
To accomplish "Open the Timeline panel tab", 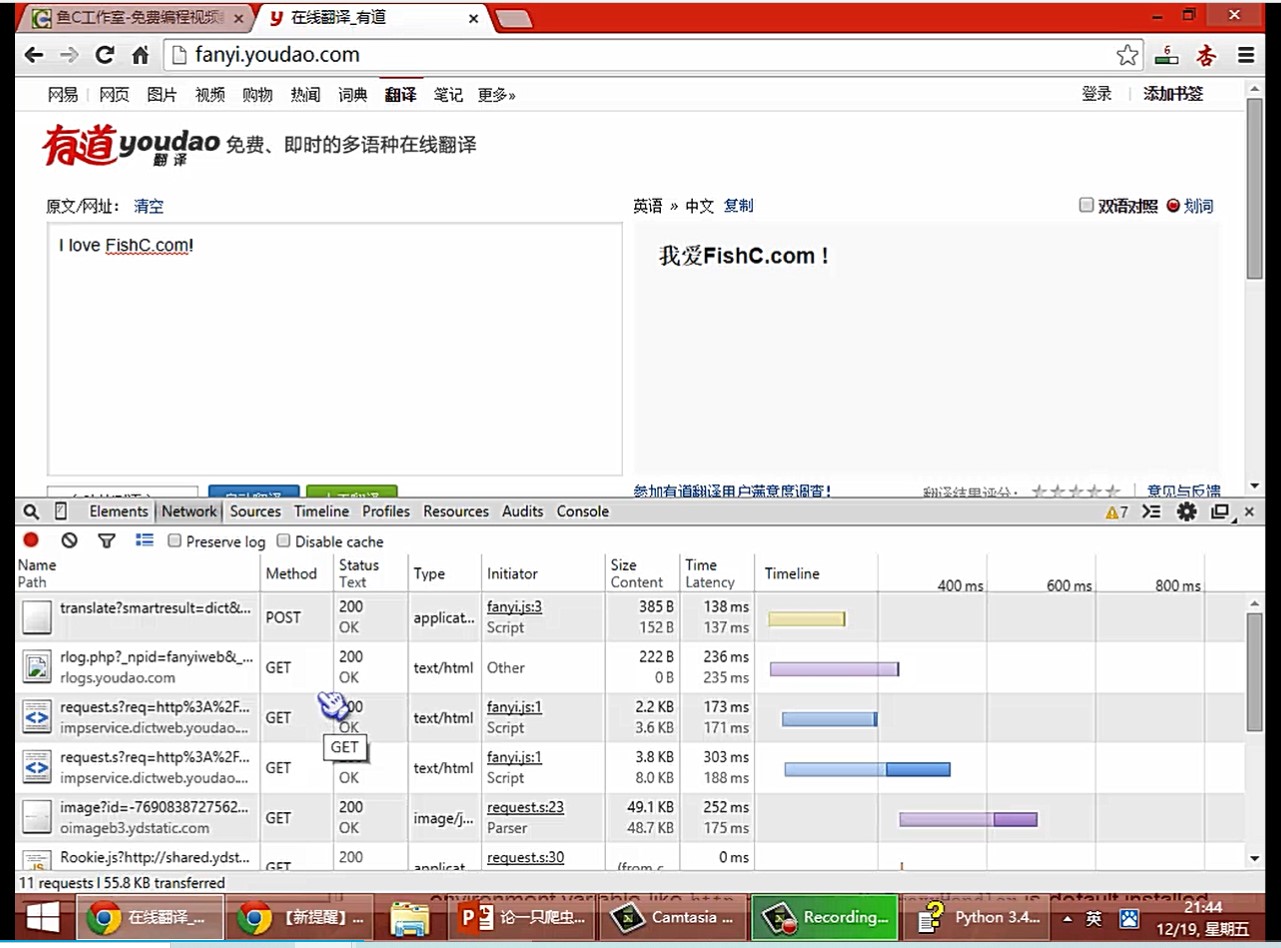I will 321,511.
